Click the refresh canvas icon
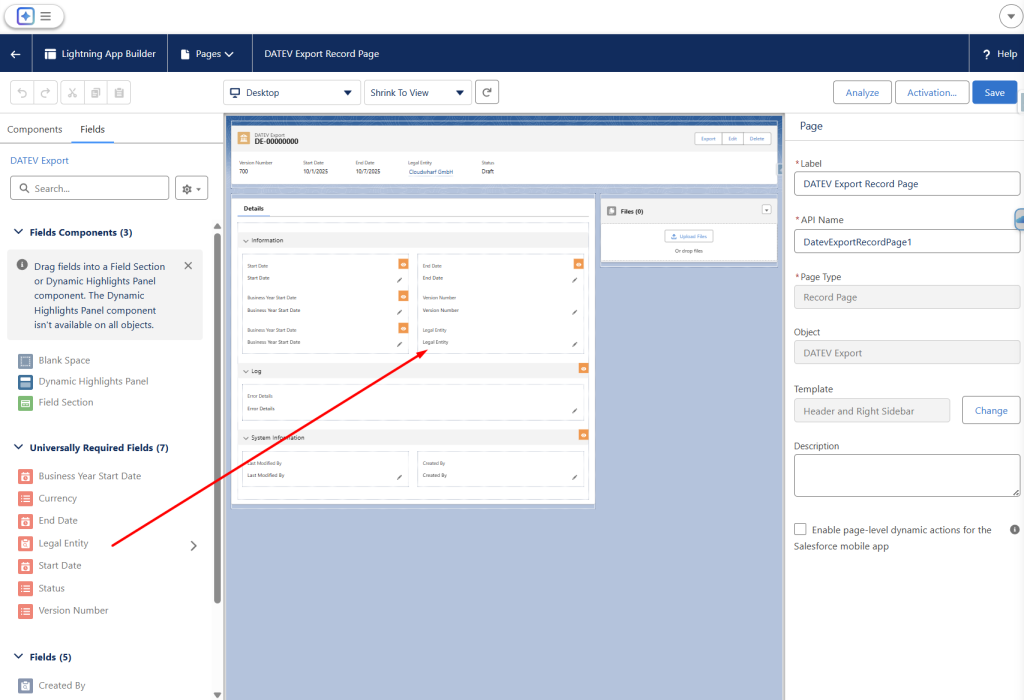The height and width of the screenshot is (700, 1024). coord(487,92)
